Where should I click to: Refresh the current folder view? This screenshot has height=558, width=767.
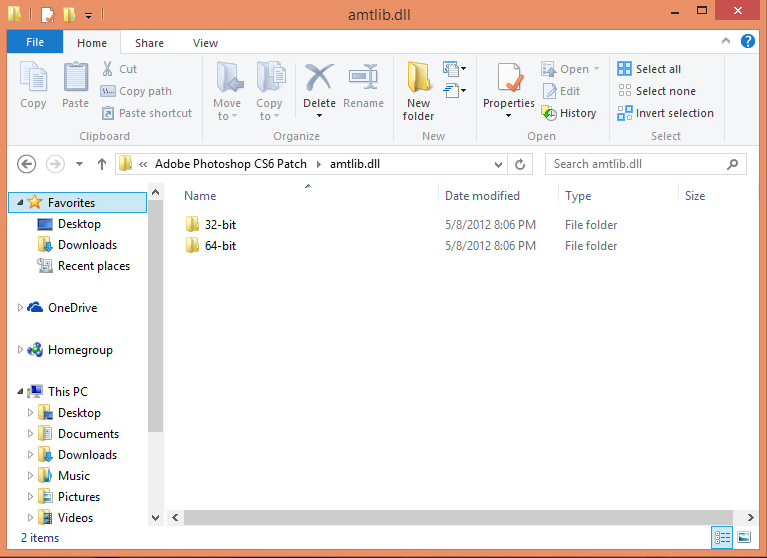520,164
